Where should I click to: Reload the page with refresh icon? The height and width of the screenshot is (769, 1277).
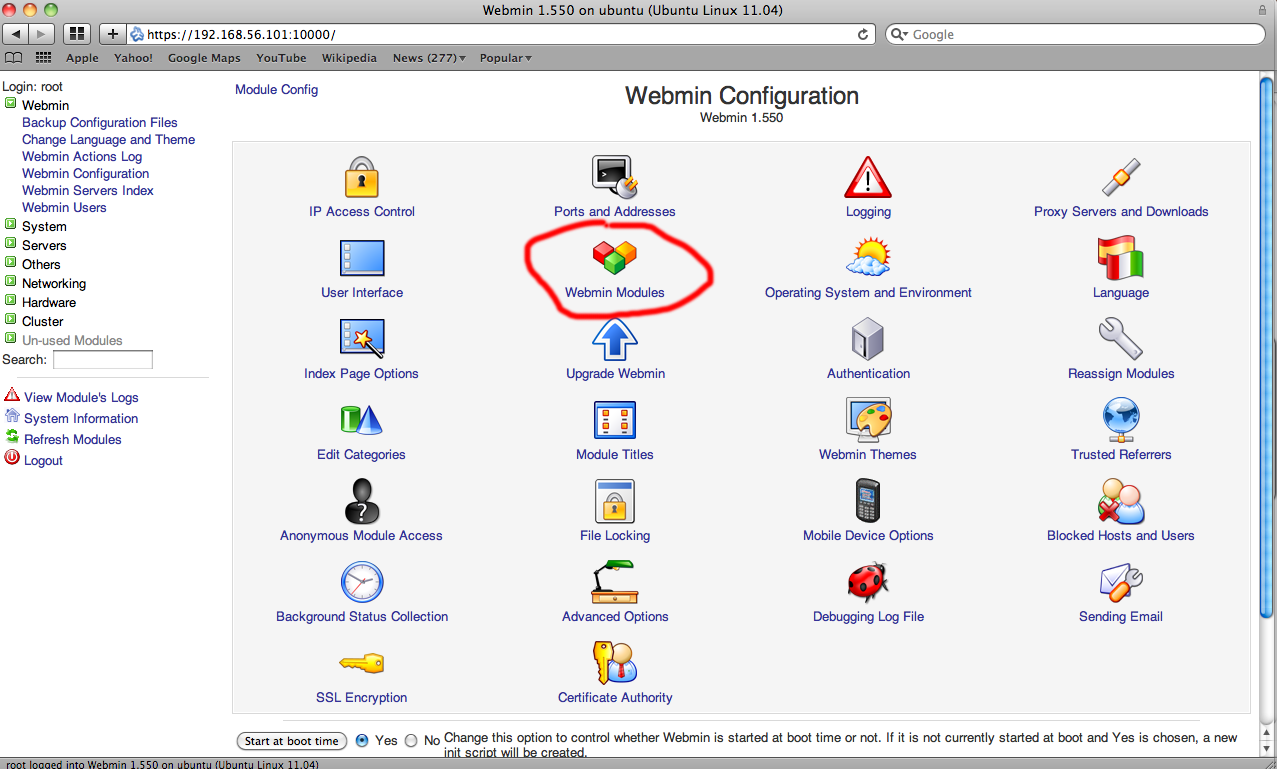point(863,34)
